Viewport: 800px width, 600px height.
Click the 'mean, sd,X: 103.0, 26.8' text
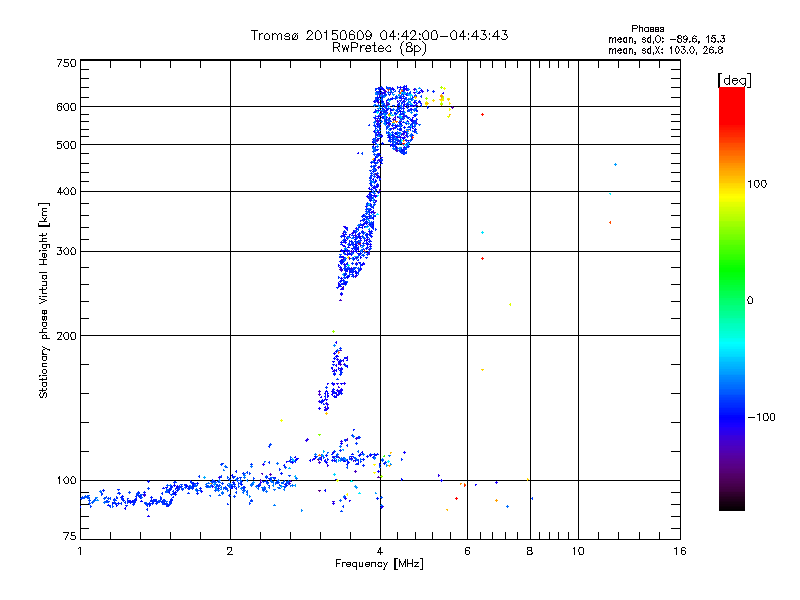coord(665,50)
